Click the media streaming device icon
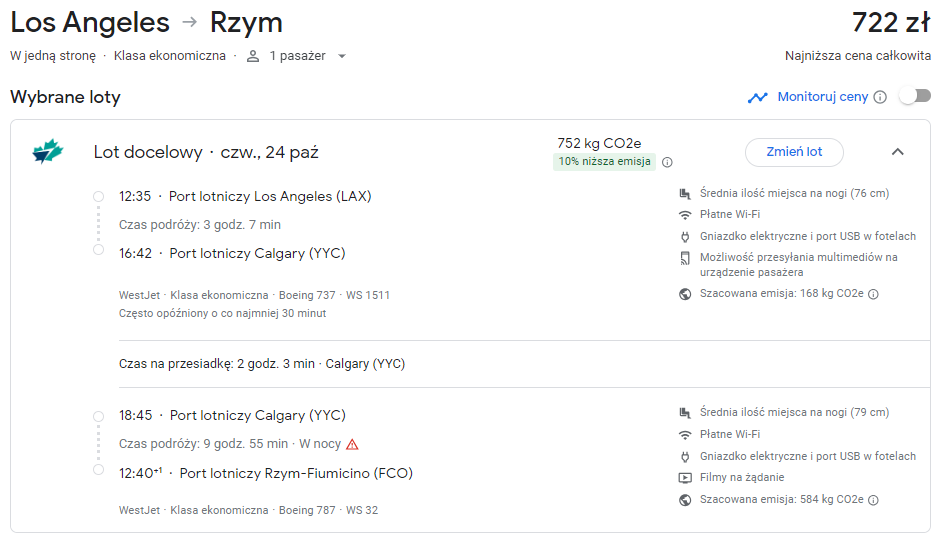Viewport: 942px width, 544px height. point(685,258)
